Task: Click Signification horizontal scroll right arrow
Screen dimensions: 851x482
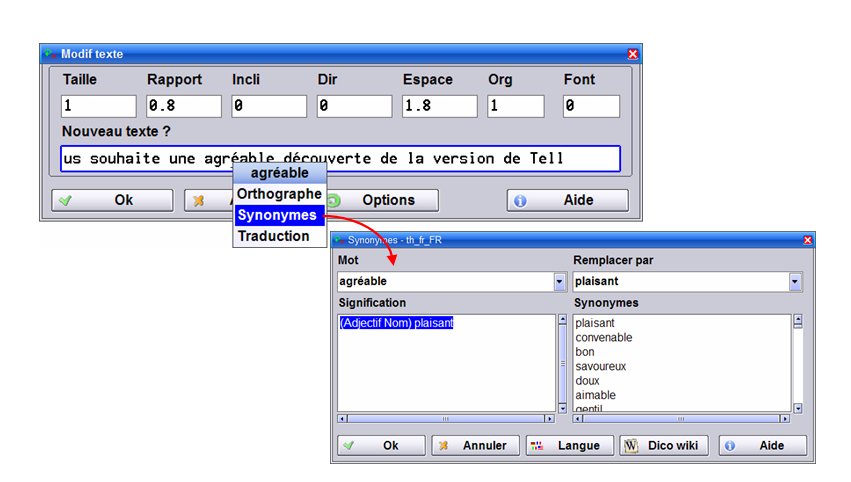Action: coord(549,419)
